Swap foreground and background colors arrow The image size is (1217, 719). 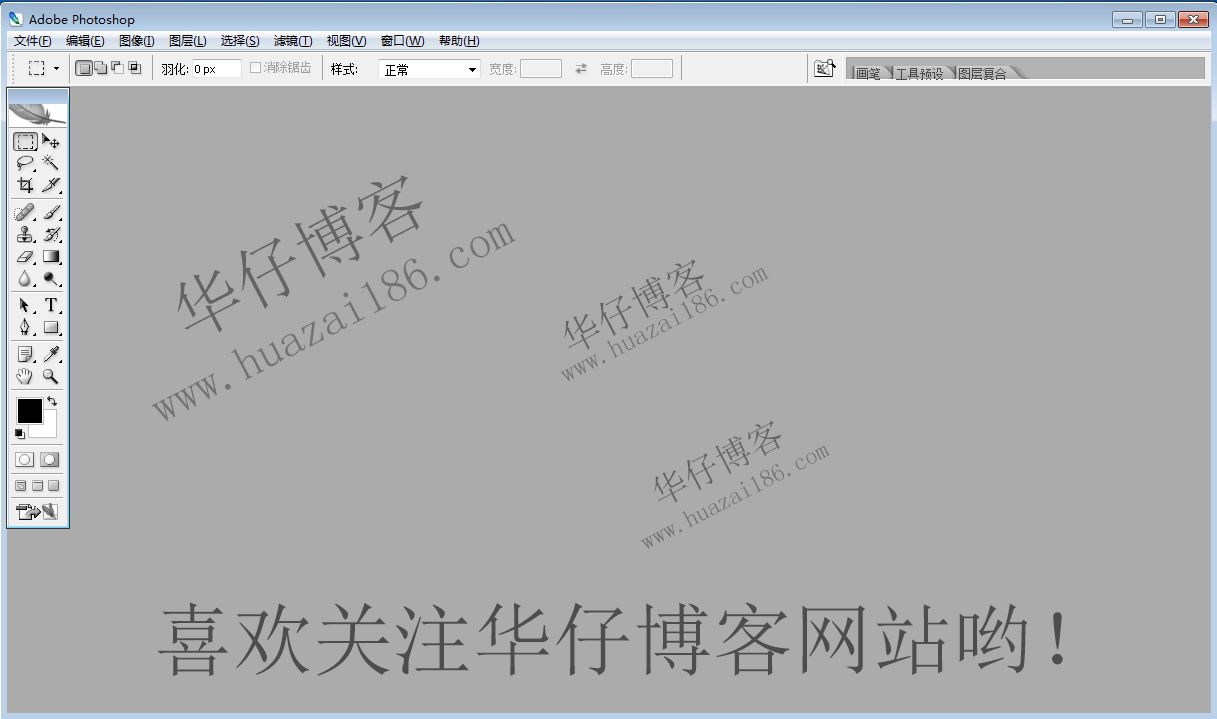click(x=52, y=401)
